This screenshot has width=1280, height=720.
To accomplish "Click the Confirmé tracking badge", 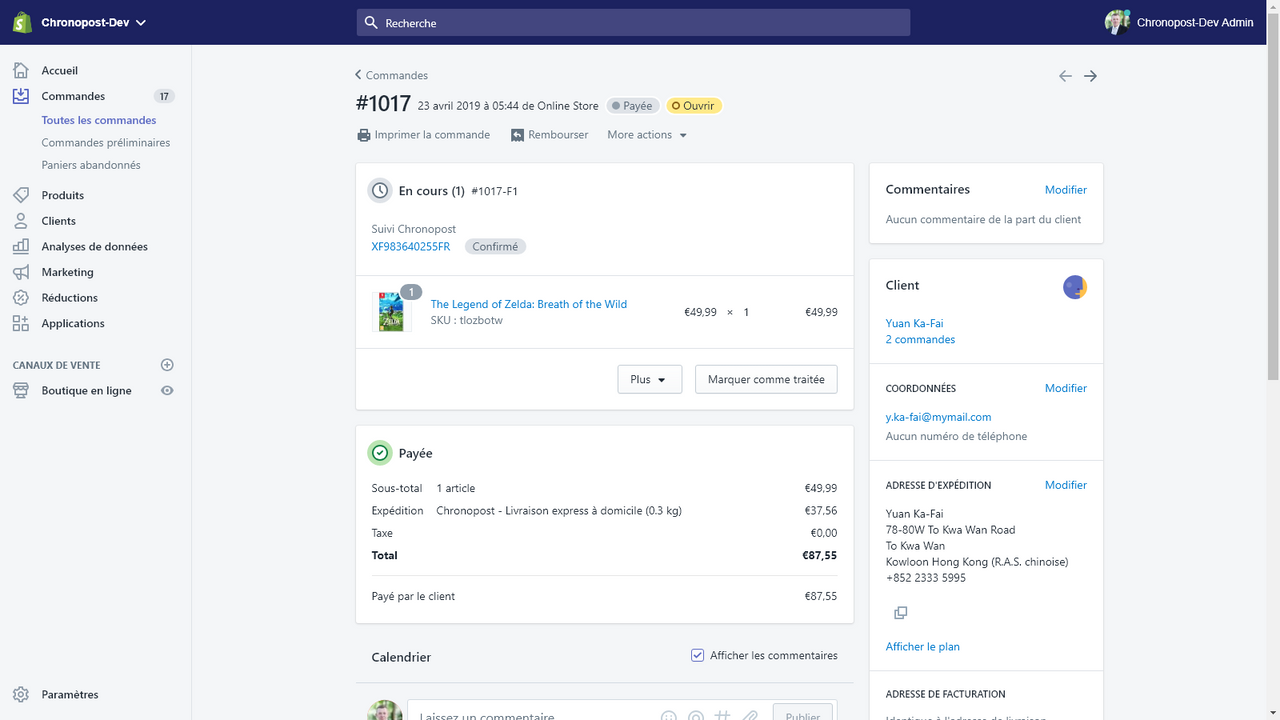I will tap(495, 246).
